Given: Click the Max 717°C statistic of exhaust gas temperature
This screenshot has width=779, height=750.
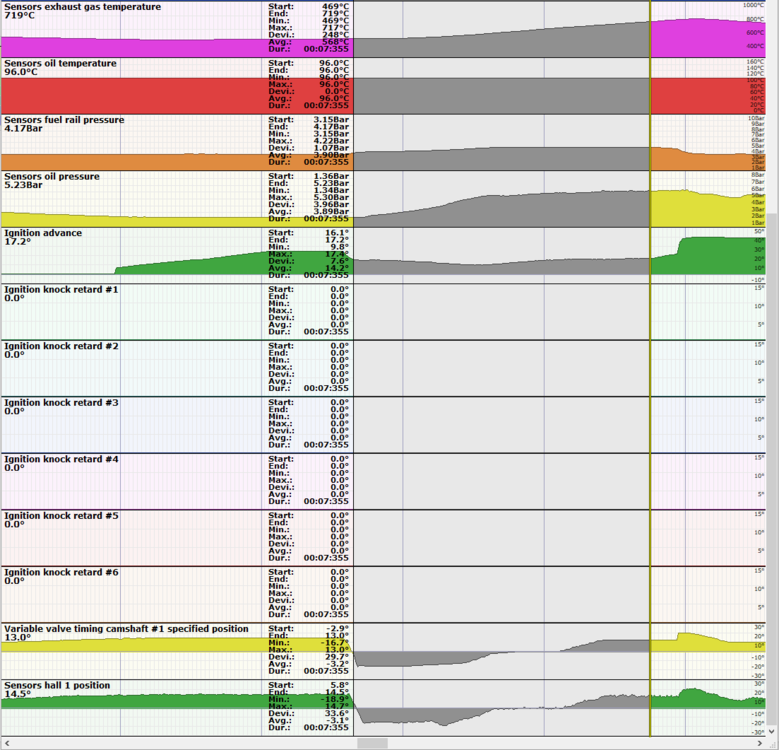Looking at the screenshot, I should pyautogui.click(x=309, y=28).
